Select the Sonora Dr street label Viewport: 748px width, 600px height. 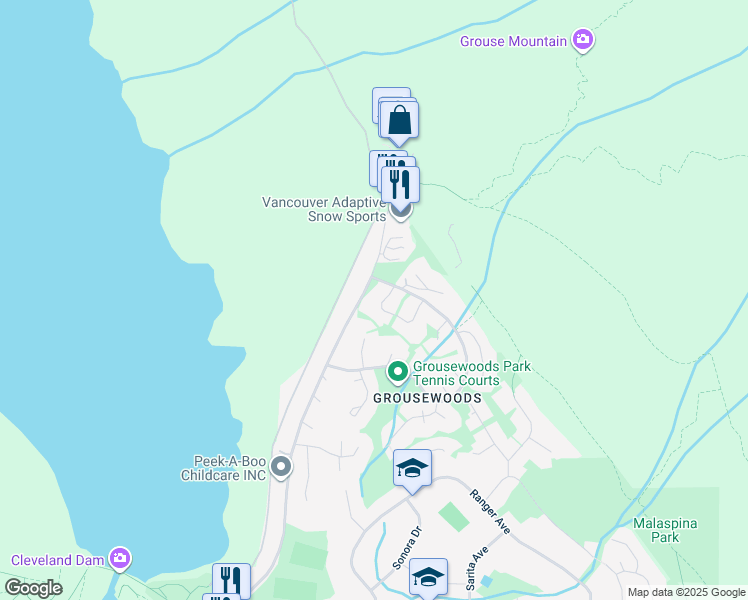pyautogui.click(x=408, y=548)
